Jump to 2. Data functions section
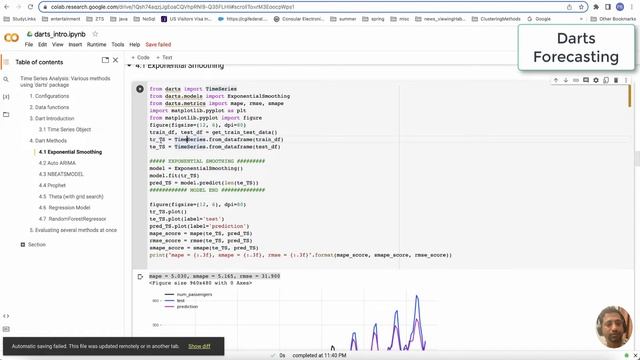Screen dimensions: 640x360 49,107
